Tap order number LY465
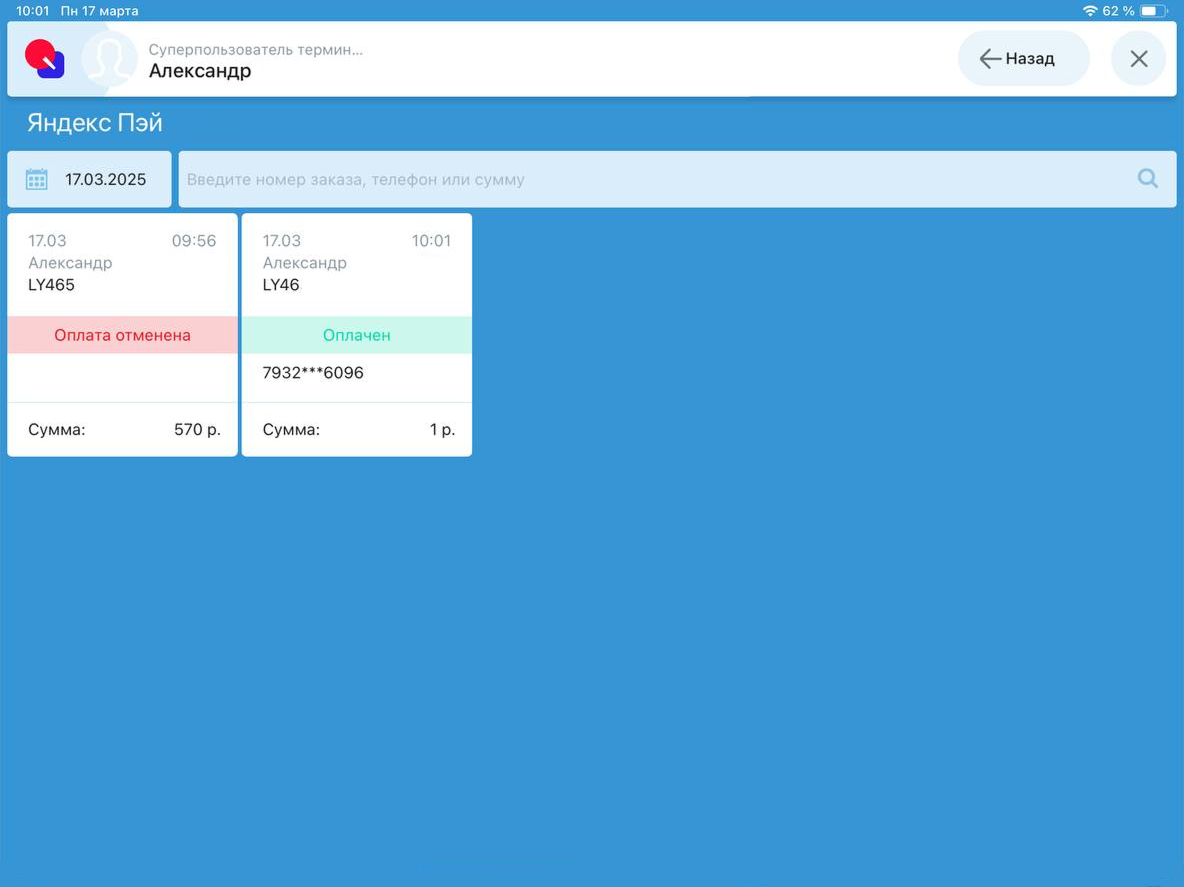This screenshot has height=887, width=1184. click(x=51, y=285)
